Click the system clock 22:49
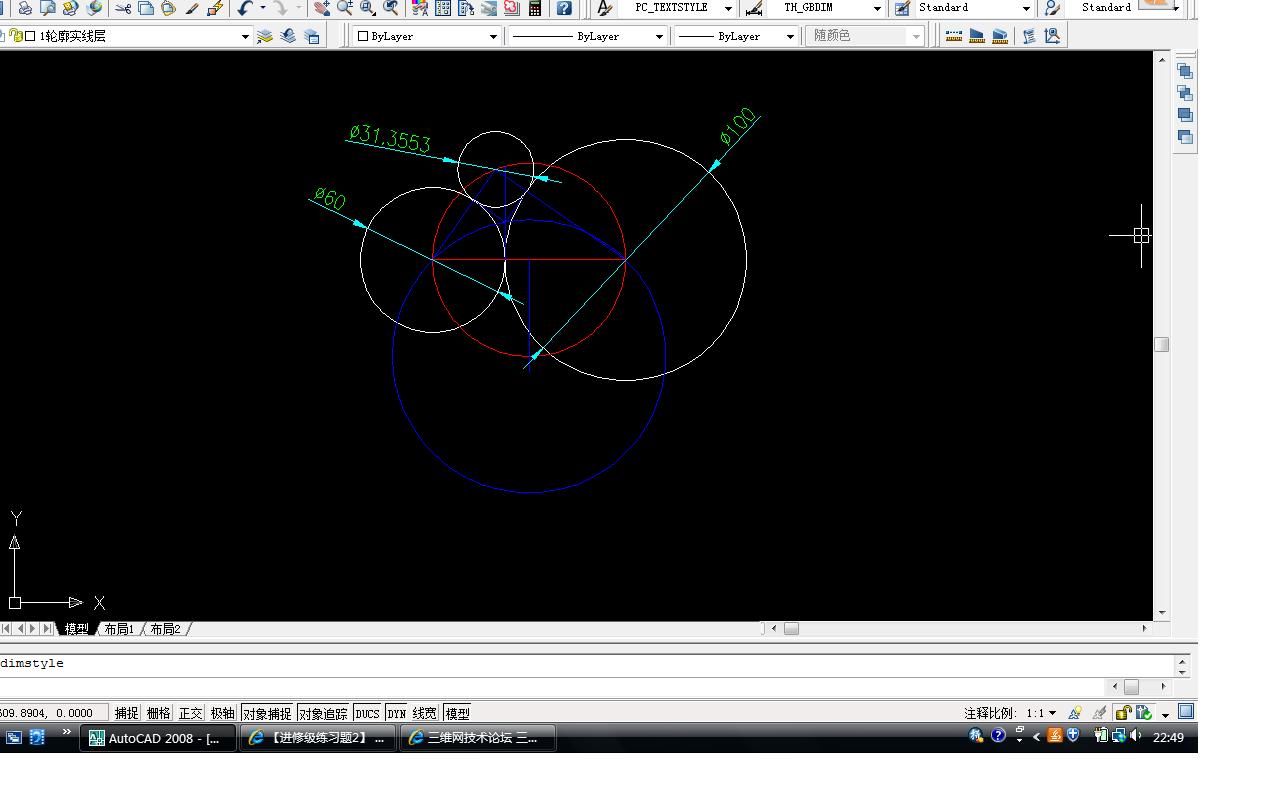 point(1168,738)
